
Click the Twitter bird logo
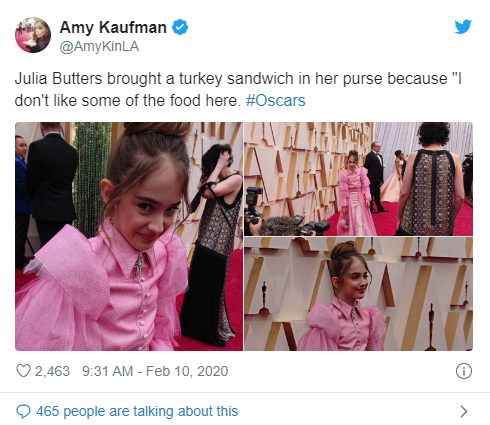[463, 27]
